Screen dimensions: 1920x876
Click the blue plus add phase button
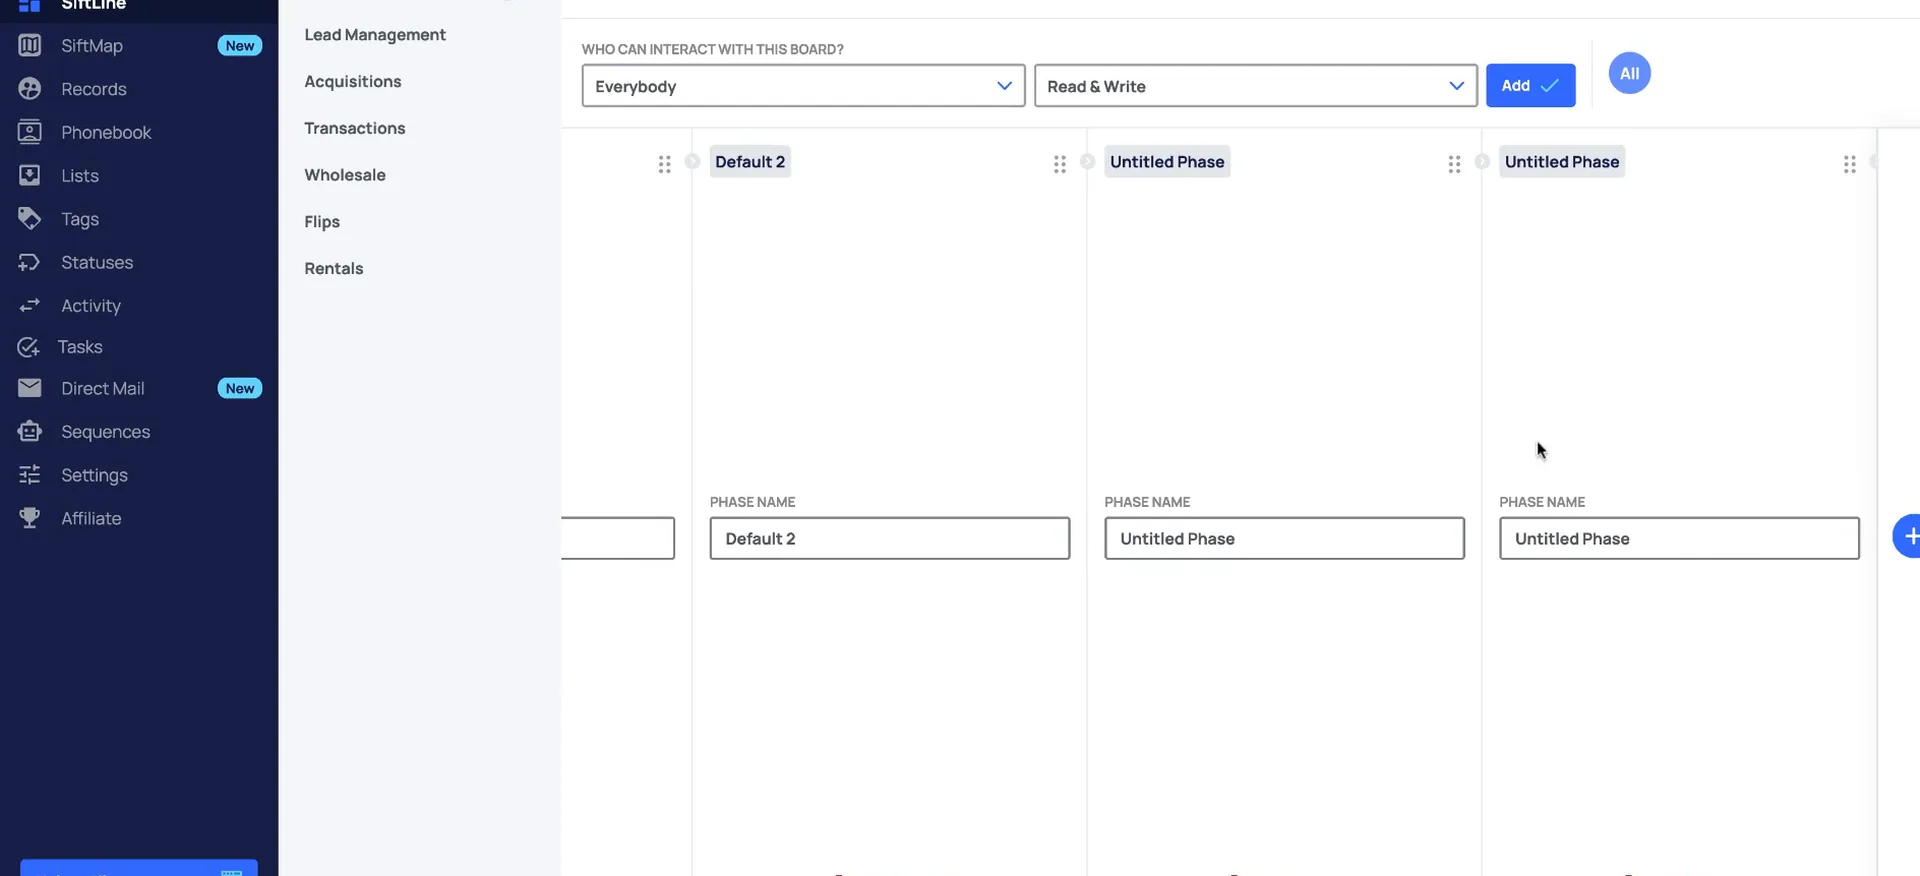click(x=1908, y=536)
